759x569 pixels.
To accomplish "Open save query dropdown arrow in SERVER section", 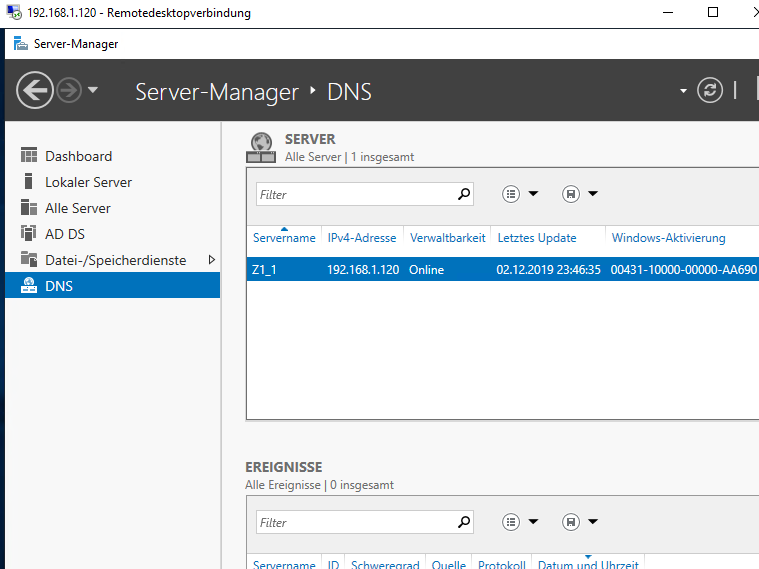I will (x=593, y=194).
